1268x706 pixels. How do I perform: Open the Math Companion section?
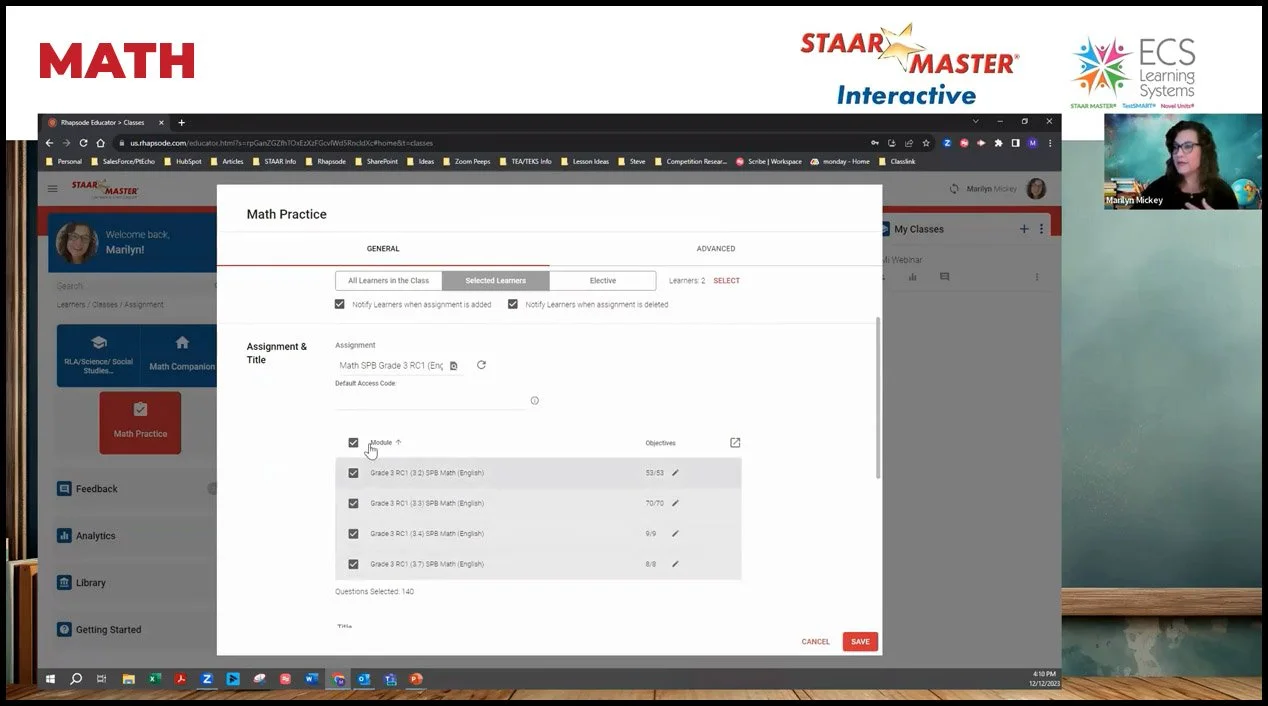click(x=182, y=354)
